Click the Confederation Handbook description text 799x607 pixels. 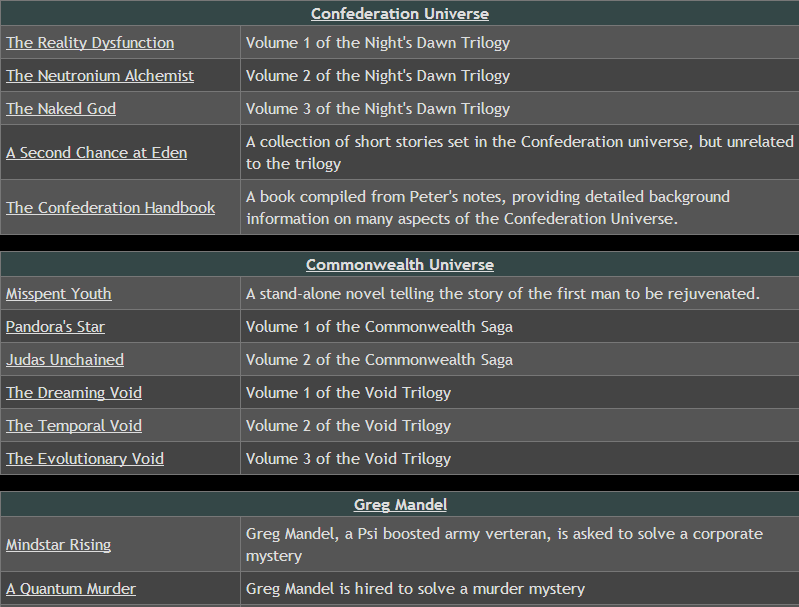click(x=488, y=208)
